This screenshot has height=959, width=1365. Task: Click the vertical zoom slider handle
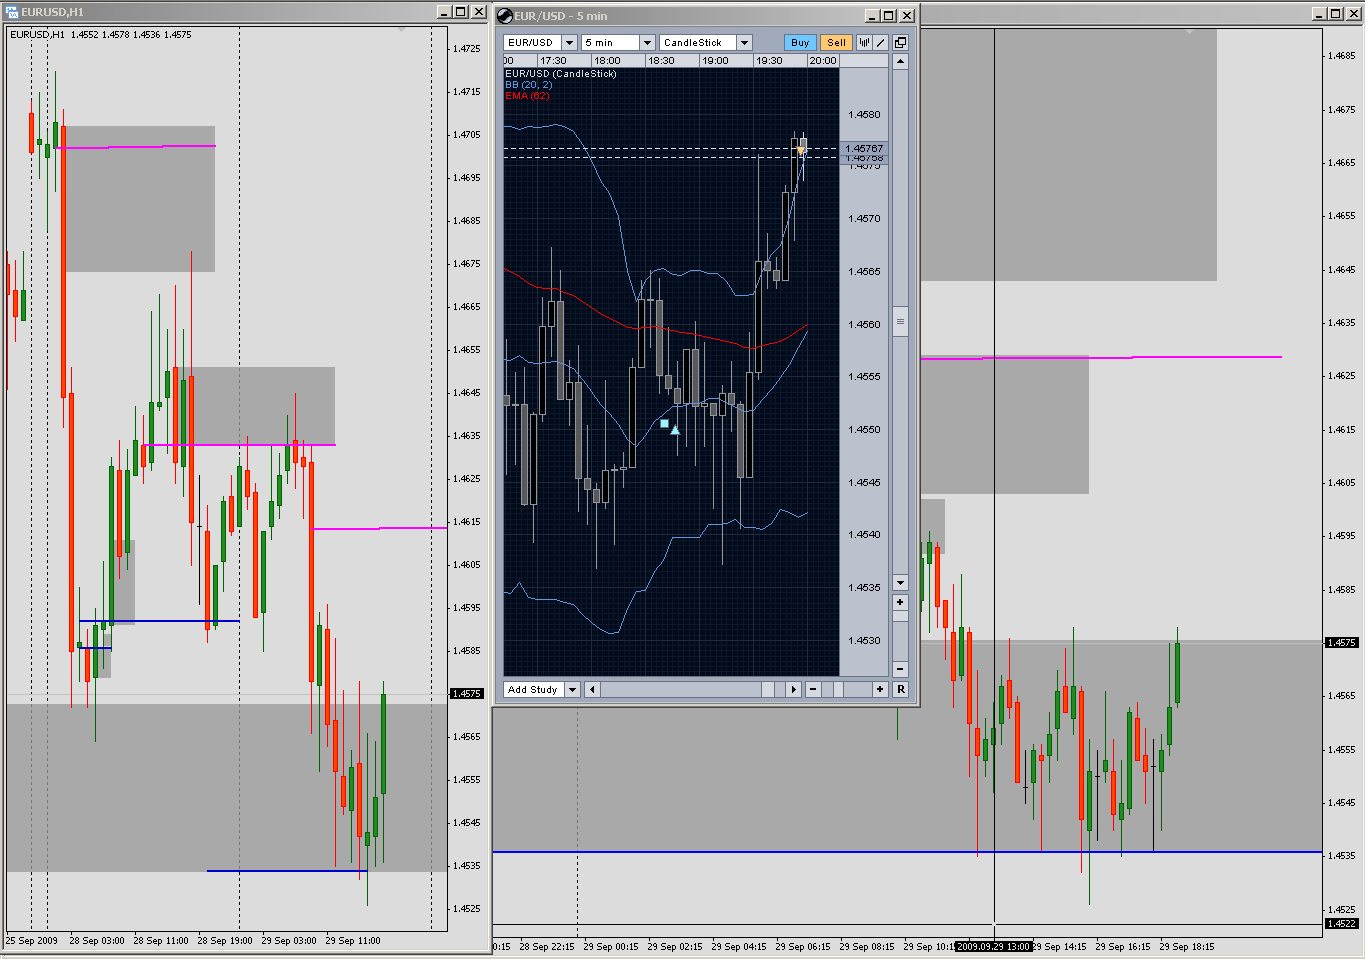pyautogui.click(x=900, y=616)
